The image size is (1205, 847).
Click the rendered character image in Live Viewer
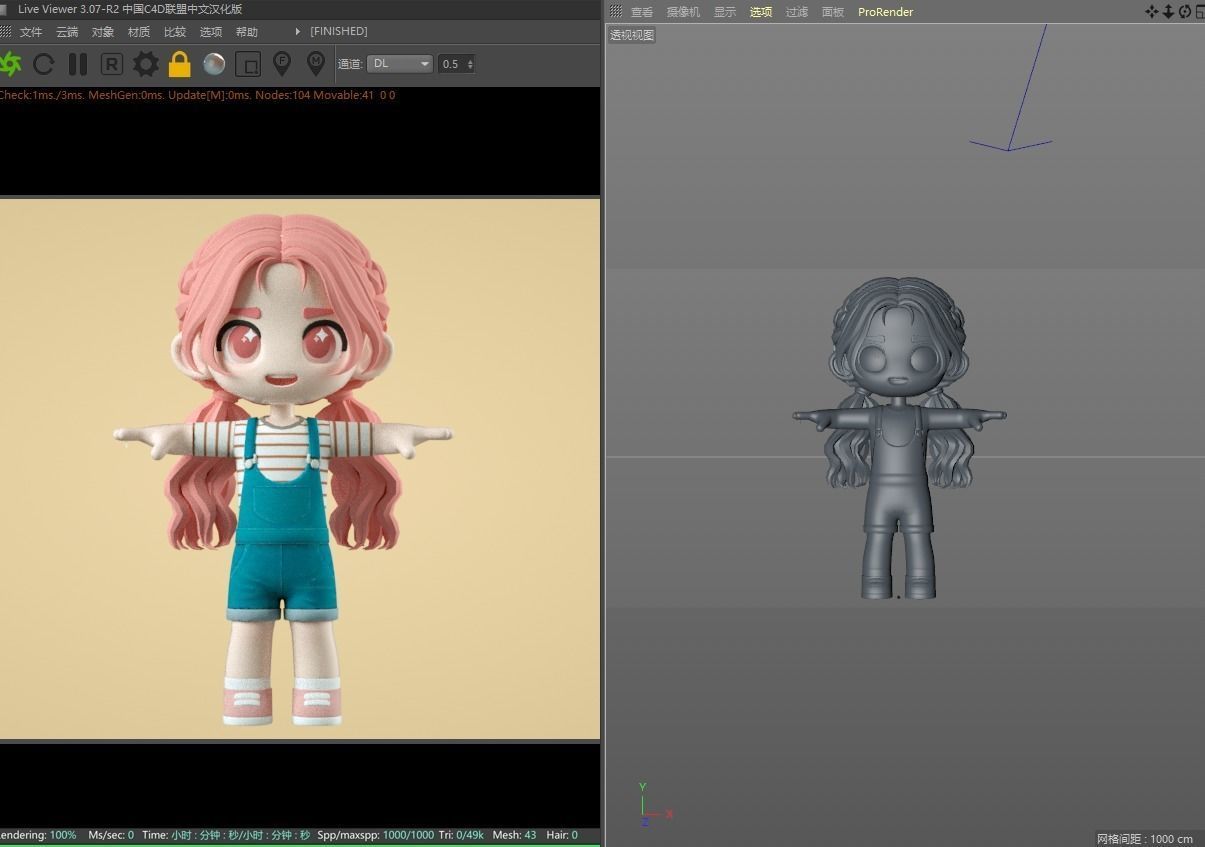(283, 468)
